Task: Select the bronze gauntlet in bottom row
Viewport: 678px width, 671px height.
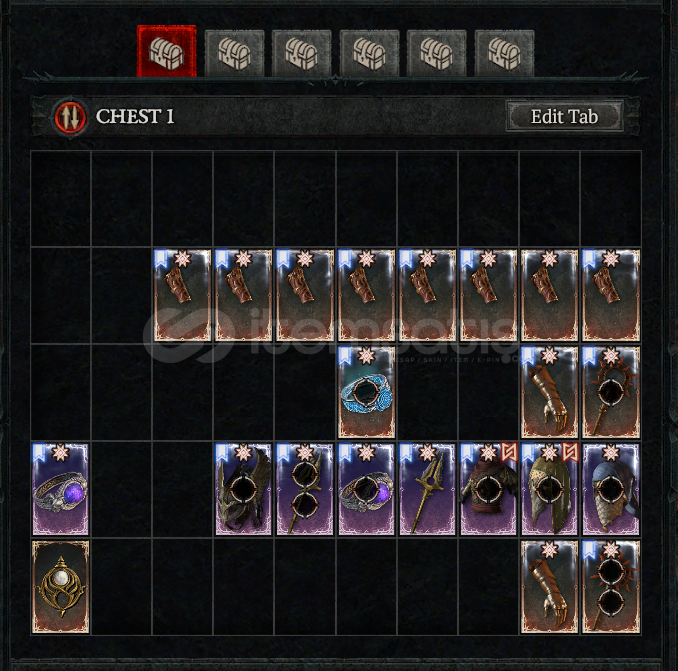Action: click(550, 586)
